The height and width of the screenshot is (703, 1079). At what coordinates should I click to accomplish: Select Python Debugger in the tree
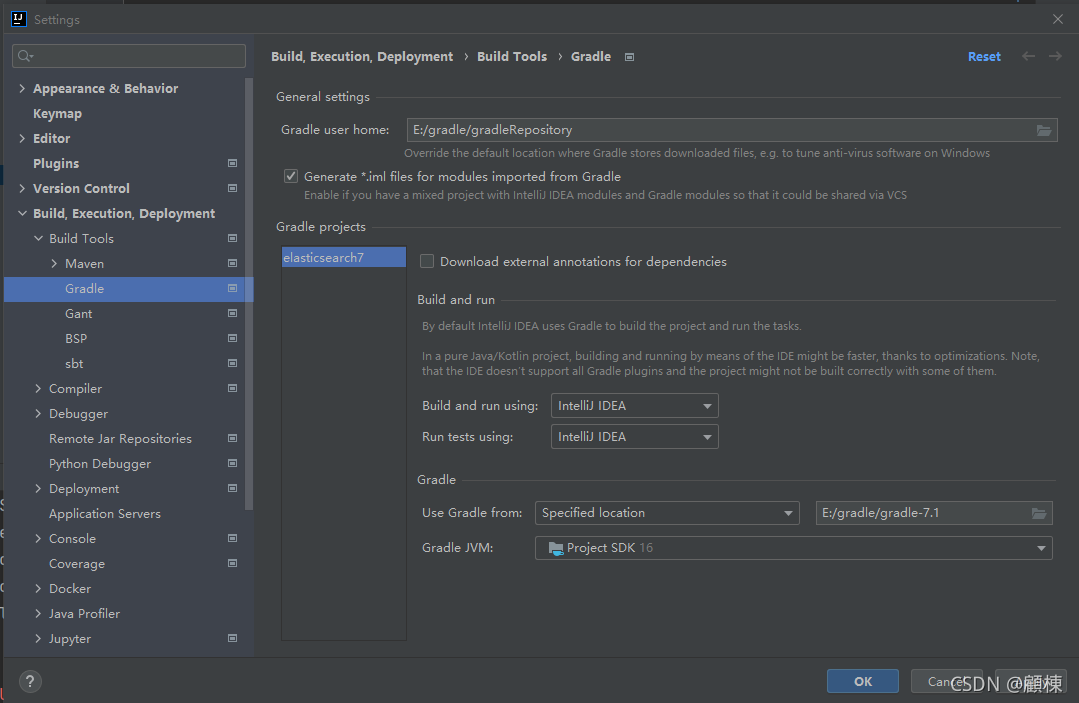100,464
